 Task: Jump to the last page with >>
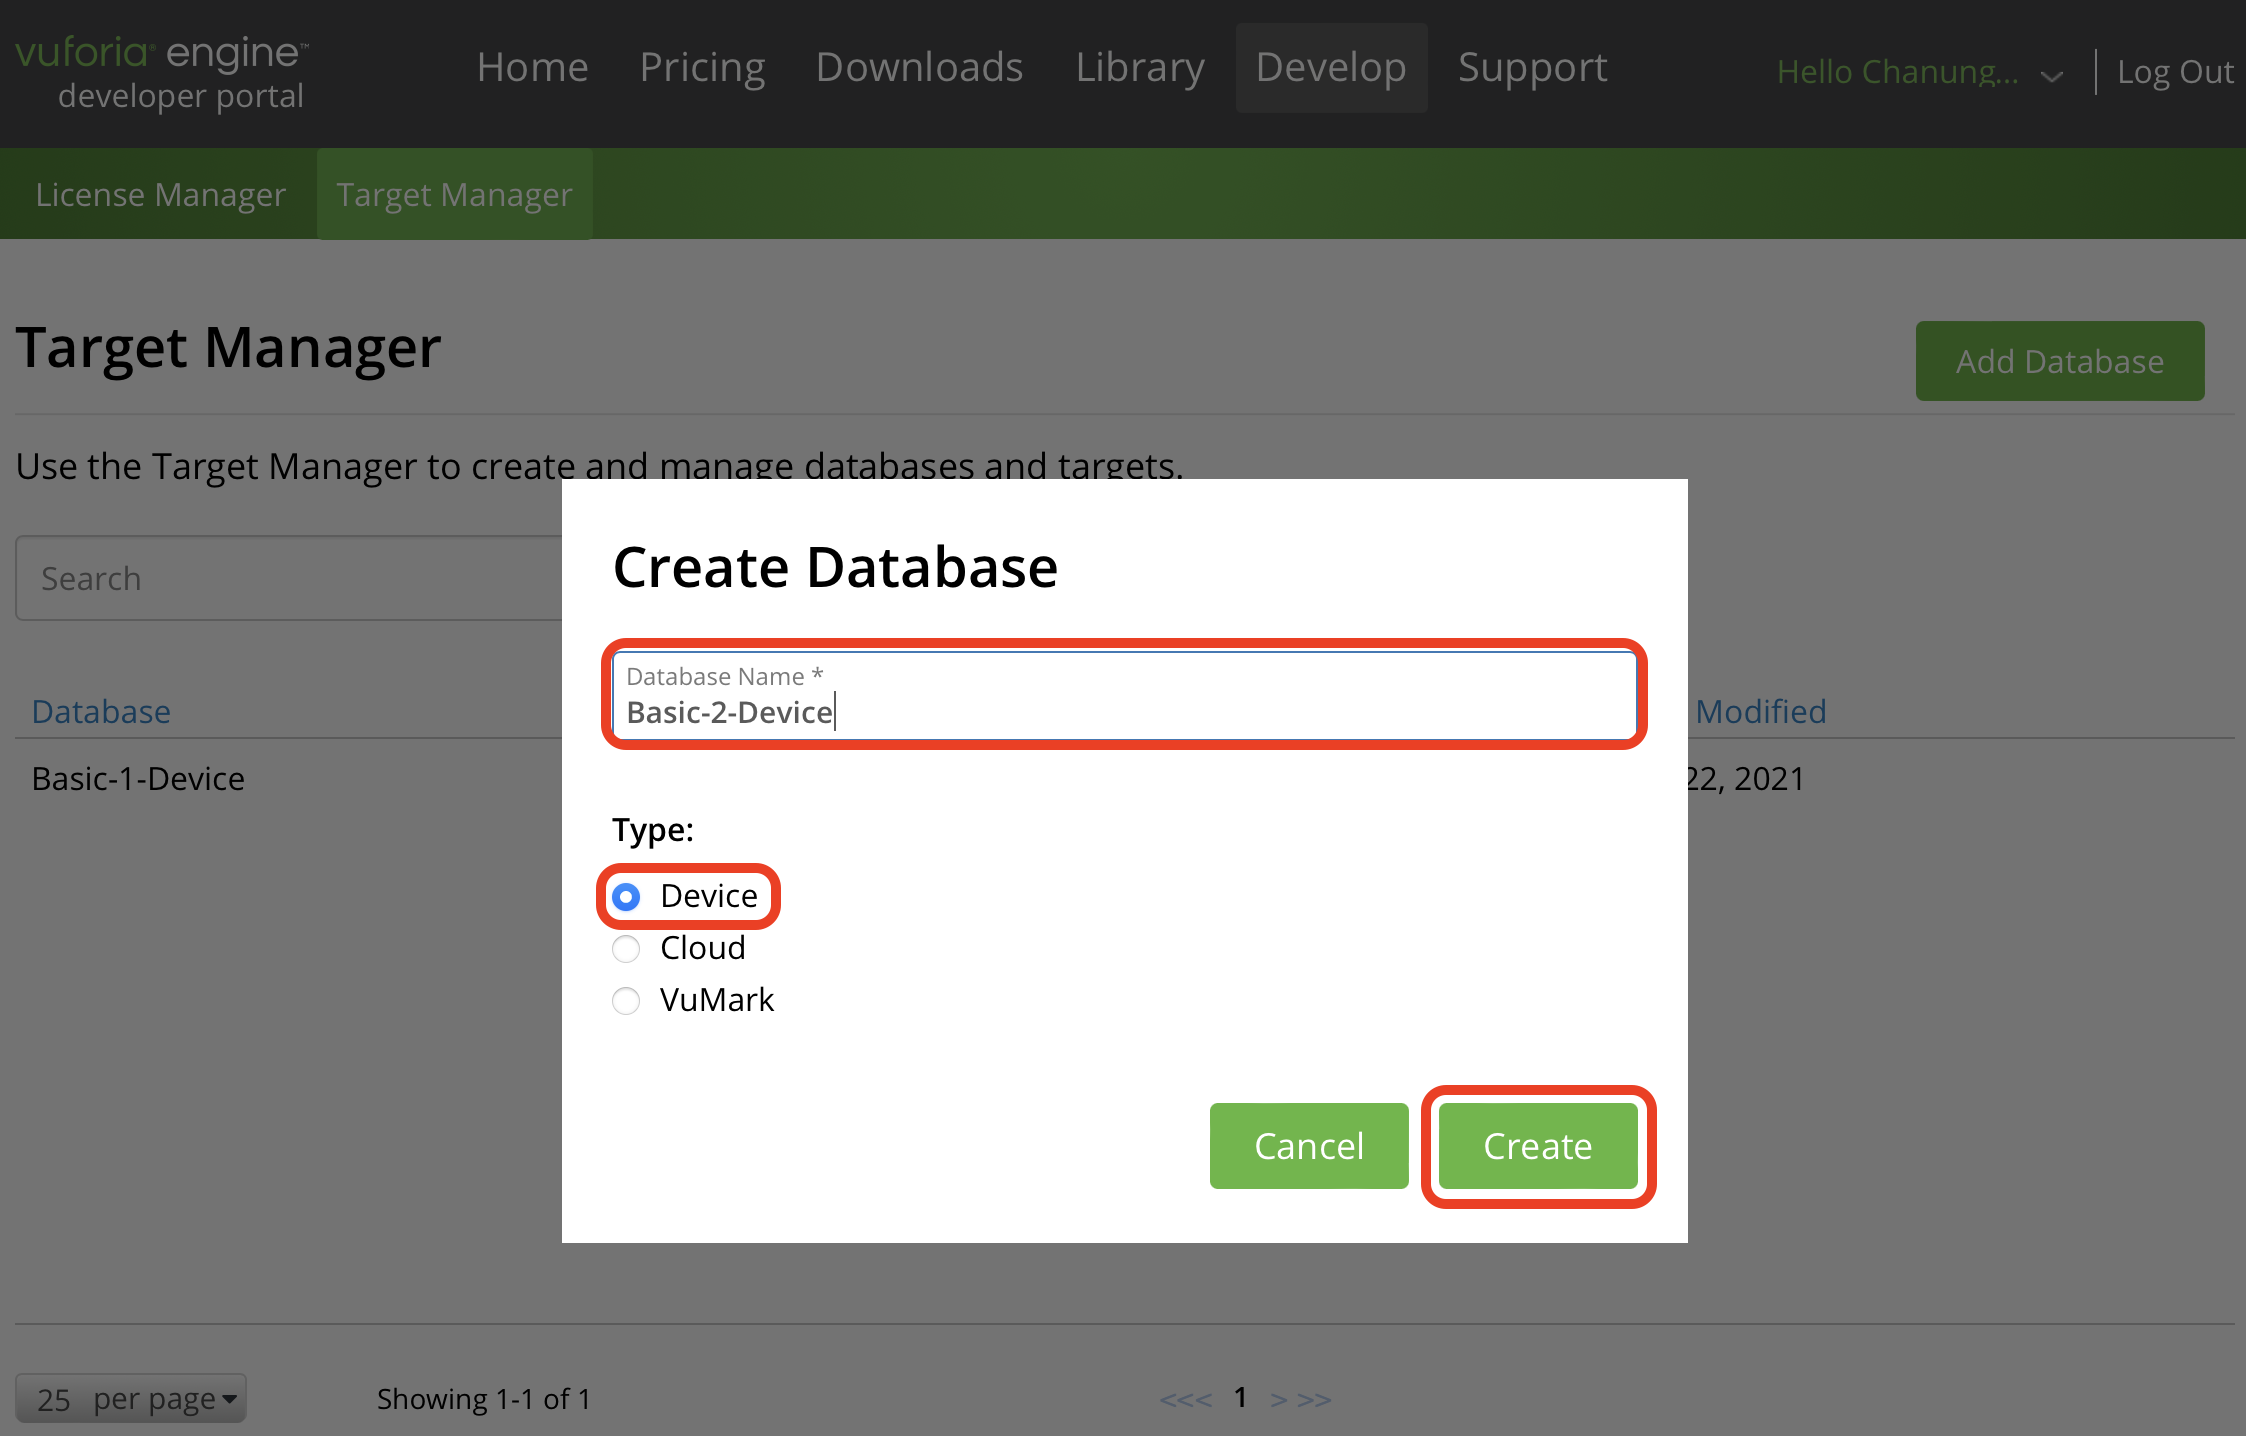[1315, 1399]
